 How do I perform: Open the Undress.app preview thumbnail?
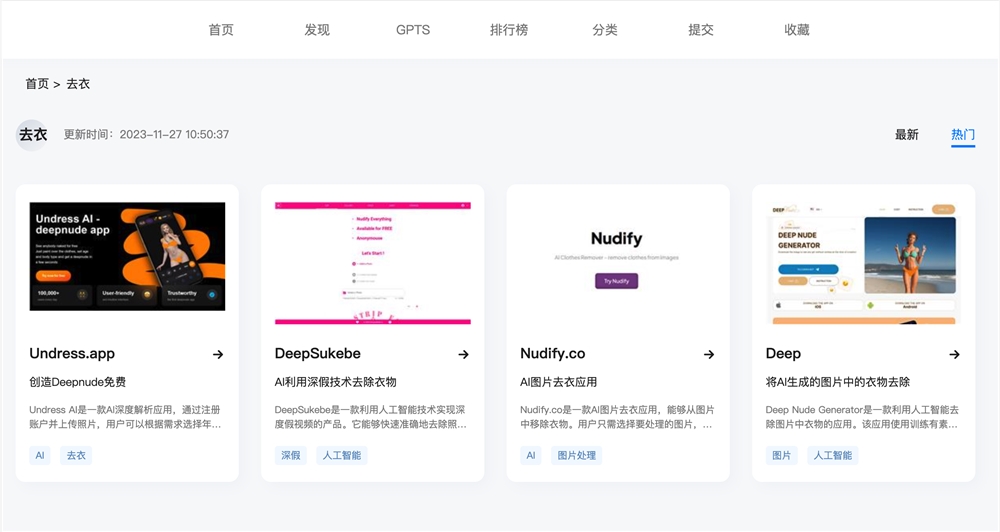click(128, 256)
